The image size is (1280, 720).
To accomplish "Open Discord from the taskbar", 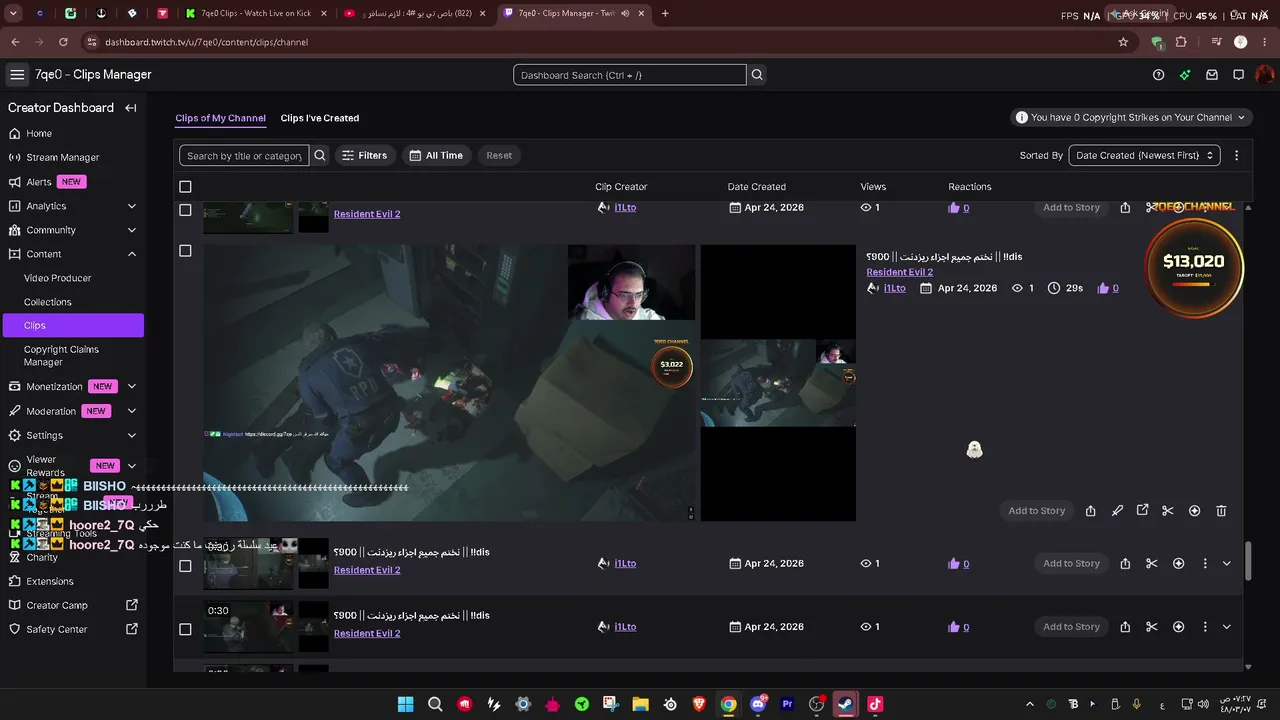I will coord(758,704).
